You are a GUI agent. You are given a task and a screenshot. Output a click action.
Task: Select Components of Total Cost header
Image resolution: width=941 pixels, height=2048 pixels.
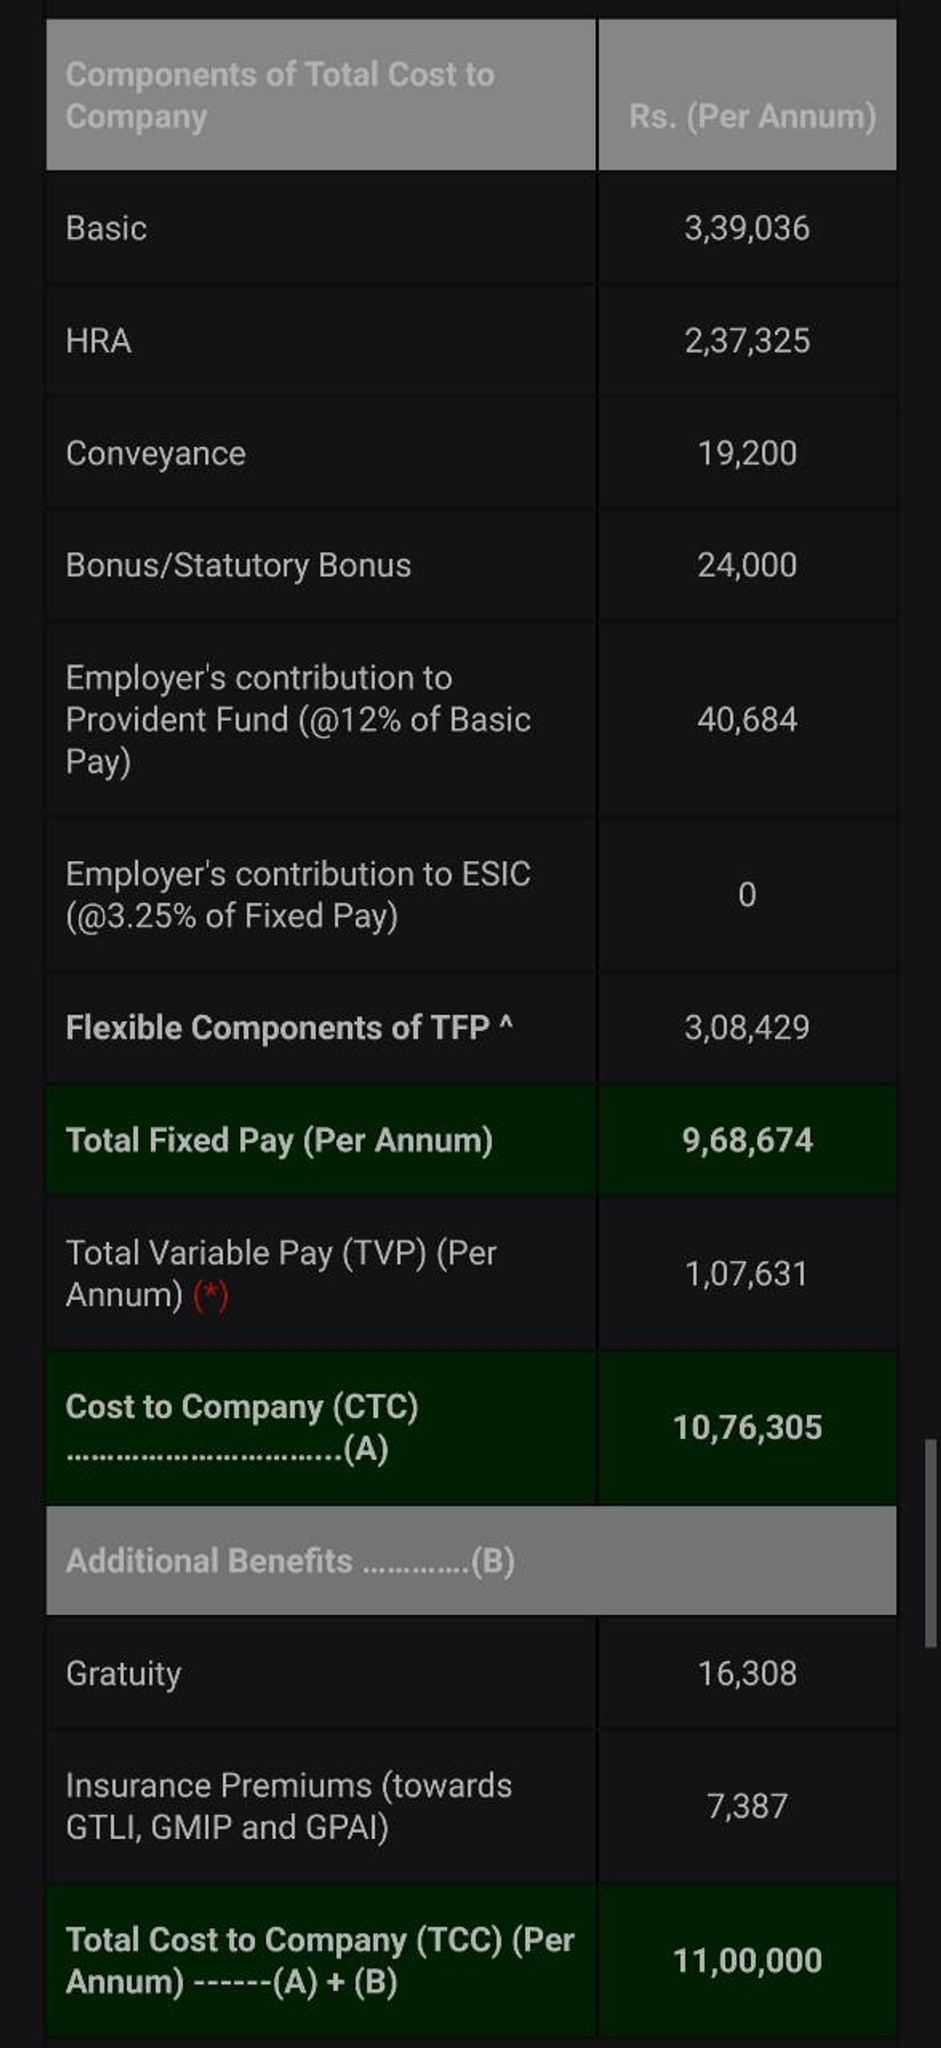[x=280, y=96]
